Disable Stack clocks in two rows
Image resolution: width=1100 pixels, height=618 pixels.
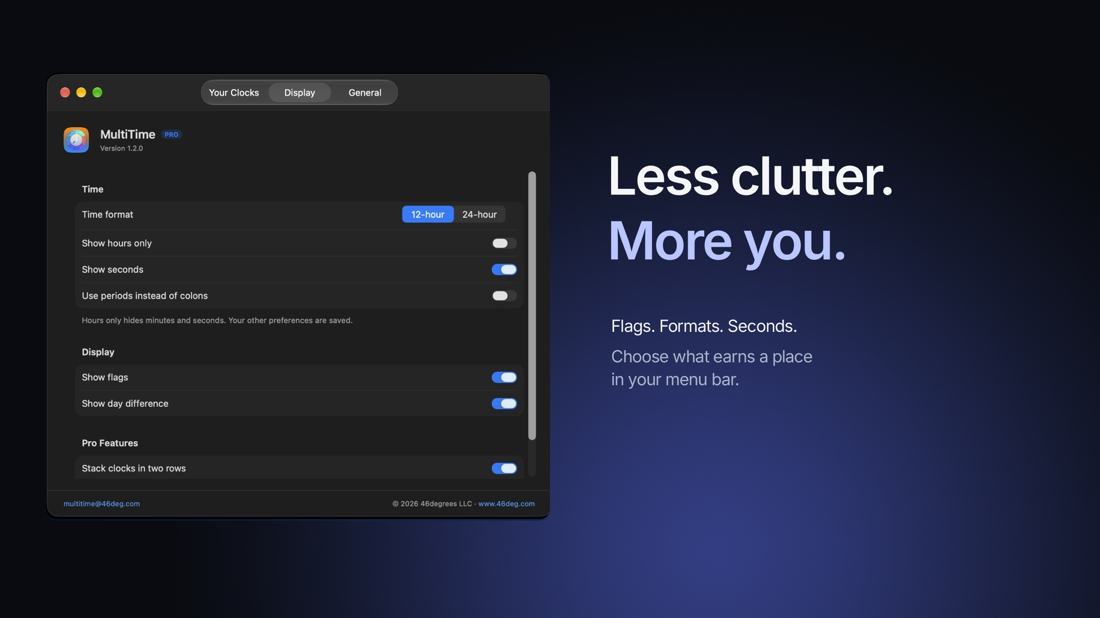pos(504,469)
